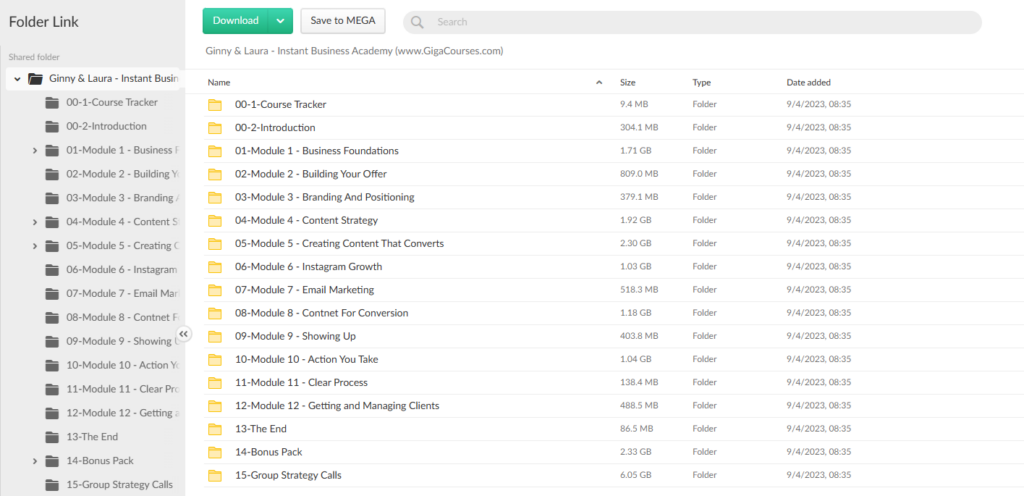The width and height of the screenshot is (1024, 496).
Task: Sort by Size column header
Action: (627, 82)
